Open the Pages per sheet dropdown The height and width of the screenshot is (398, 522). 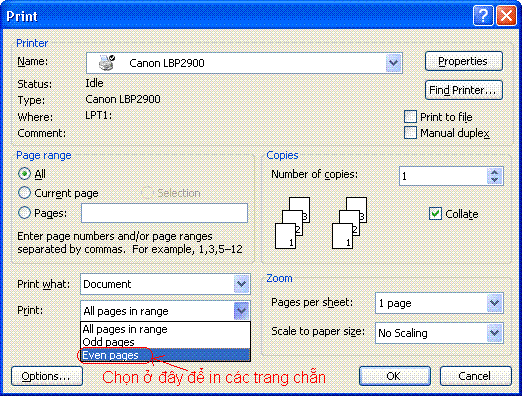click(x=494, y=303)
